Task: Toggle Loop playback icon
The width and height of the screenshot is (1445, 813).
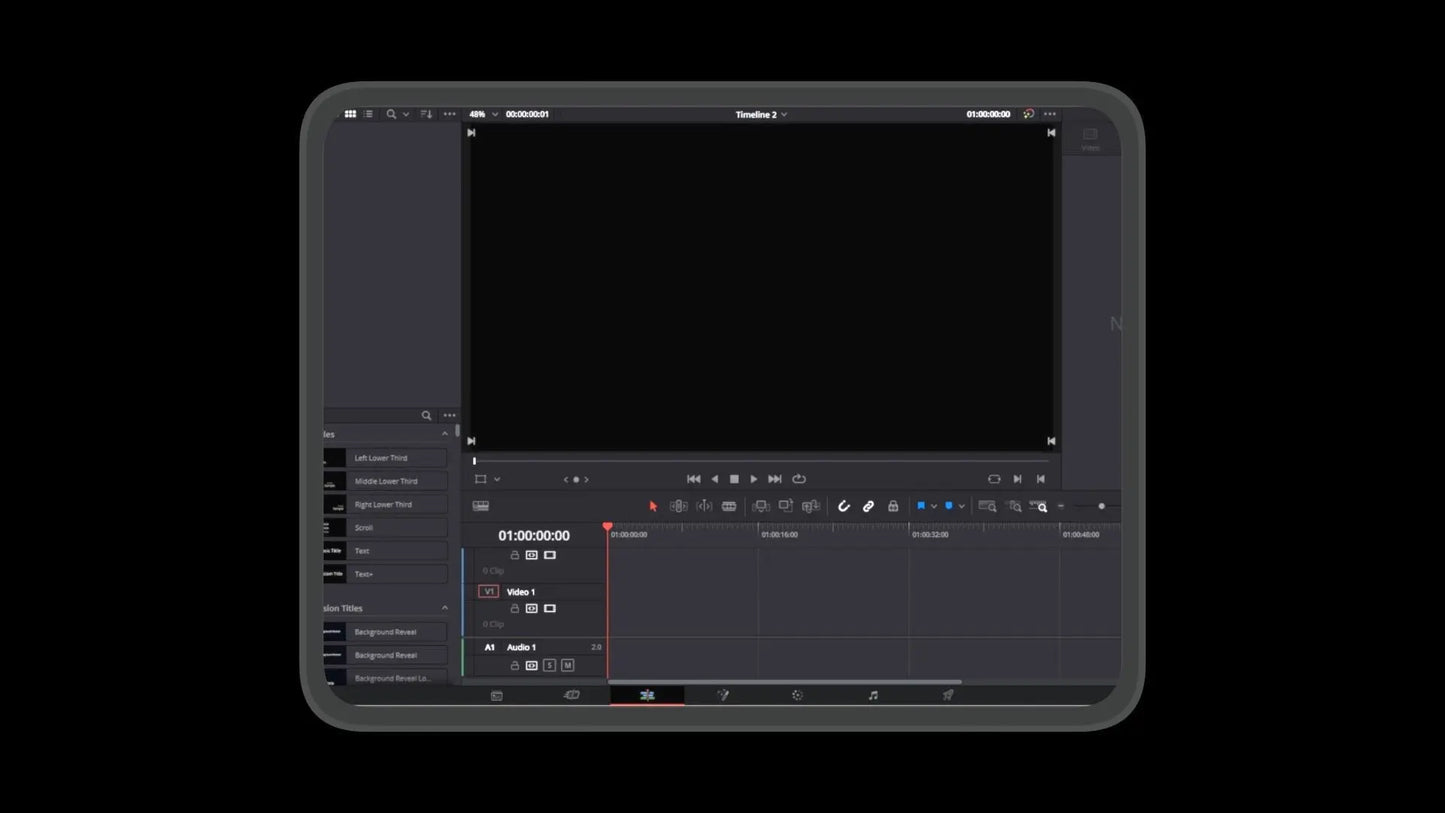Action: [x=799, y=479]
